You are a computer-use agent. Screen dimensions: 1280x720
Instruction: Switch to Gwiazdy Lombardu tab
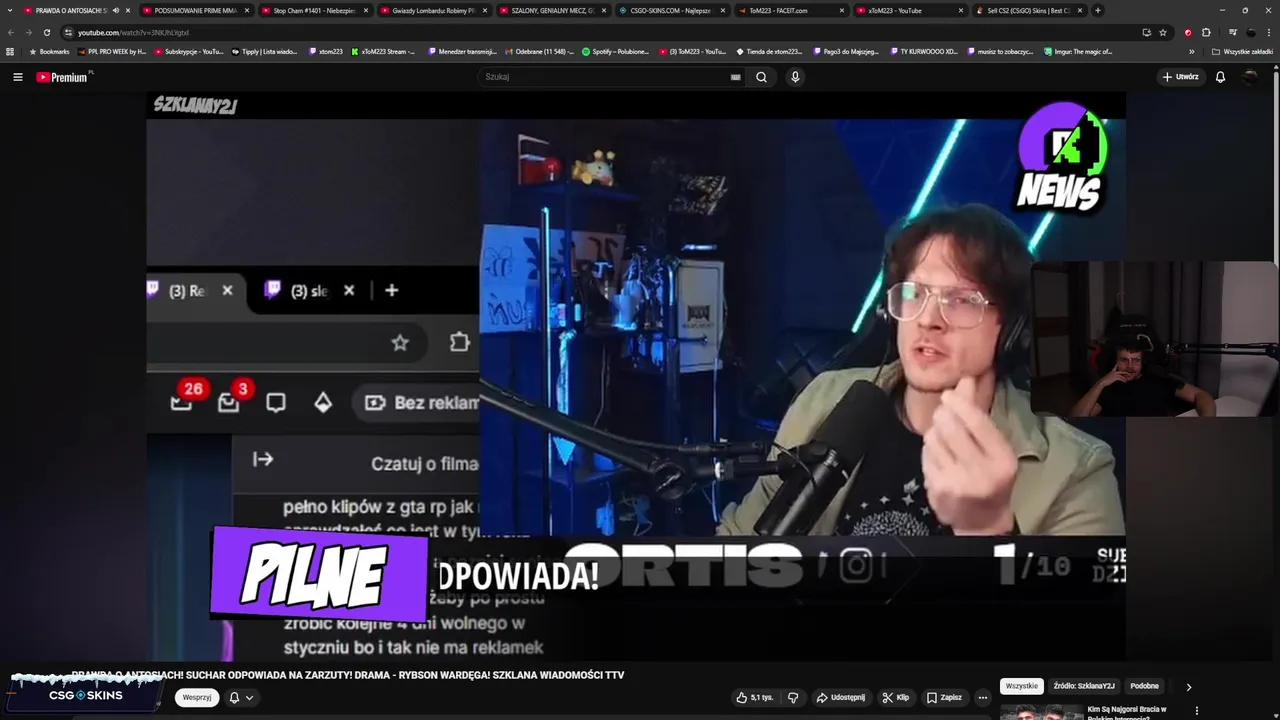click(432, 10)
